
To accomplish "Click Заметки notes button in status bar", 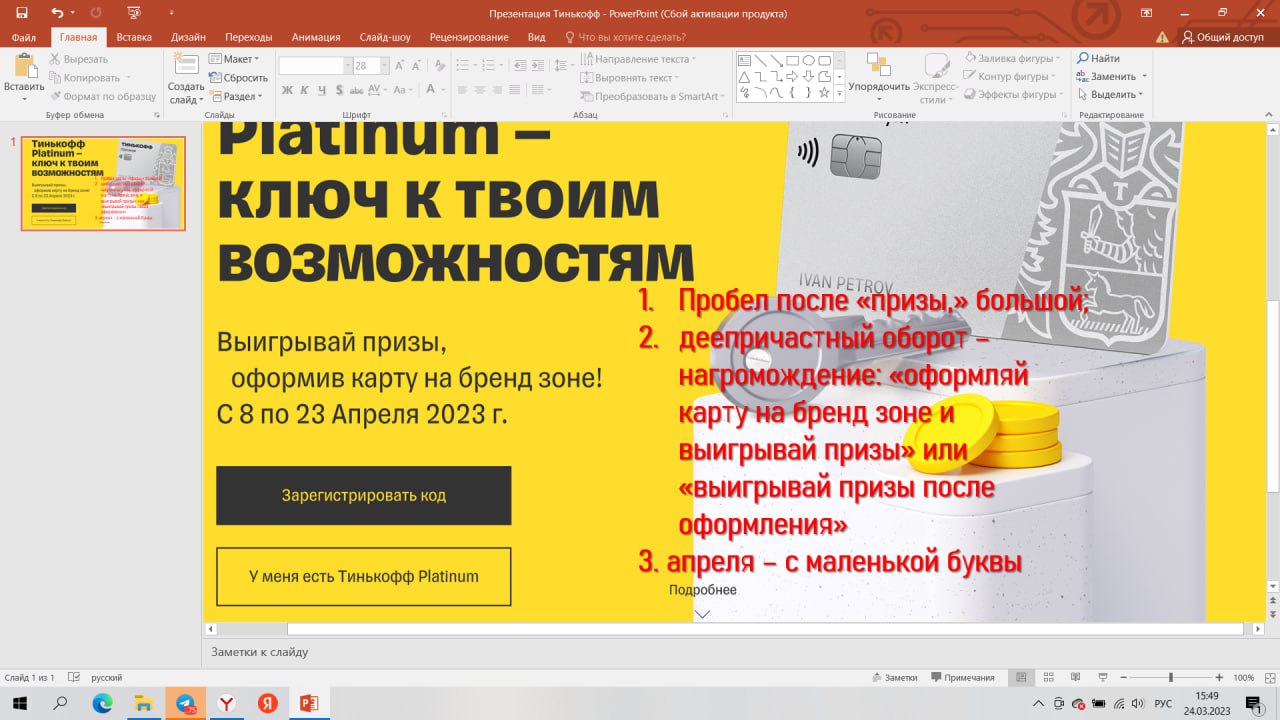I will point(893,677).
